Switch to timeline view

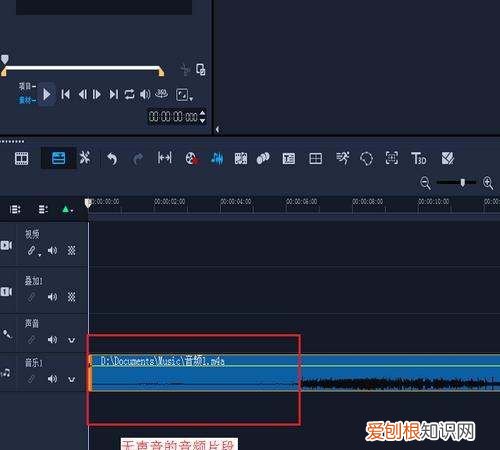click(59, 158)
